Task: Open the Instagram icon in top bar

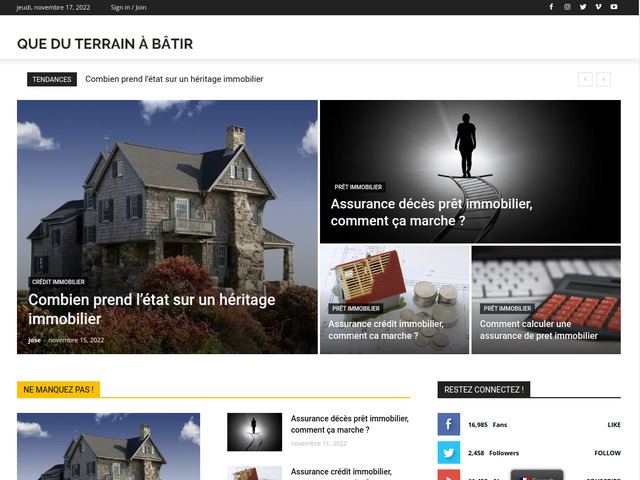Action: click(x=567, y=7)
